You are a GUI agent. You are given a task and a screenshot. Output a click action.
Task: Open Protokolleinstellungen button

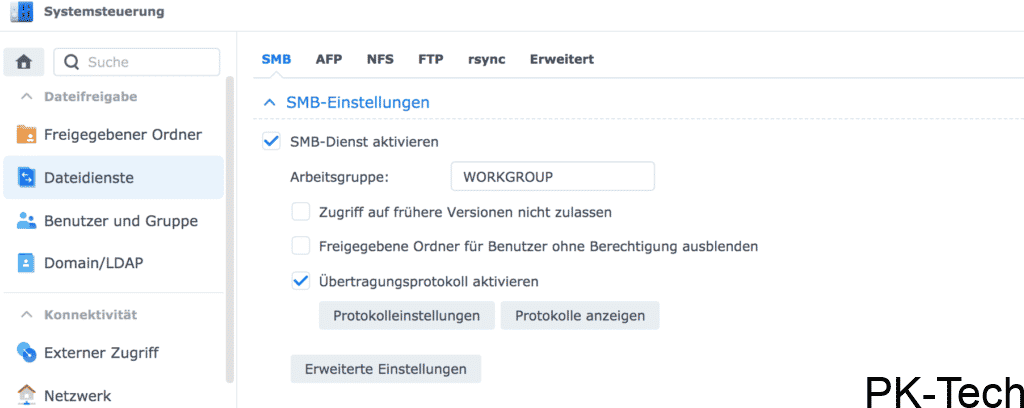(406, 316)
